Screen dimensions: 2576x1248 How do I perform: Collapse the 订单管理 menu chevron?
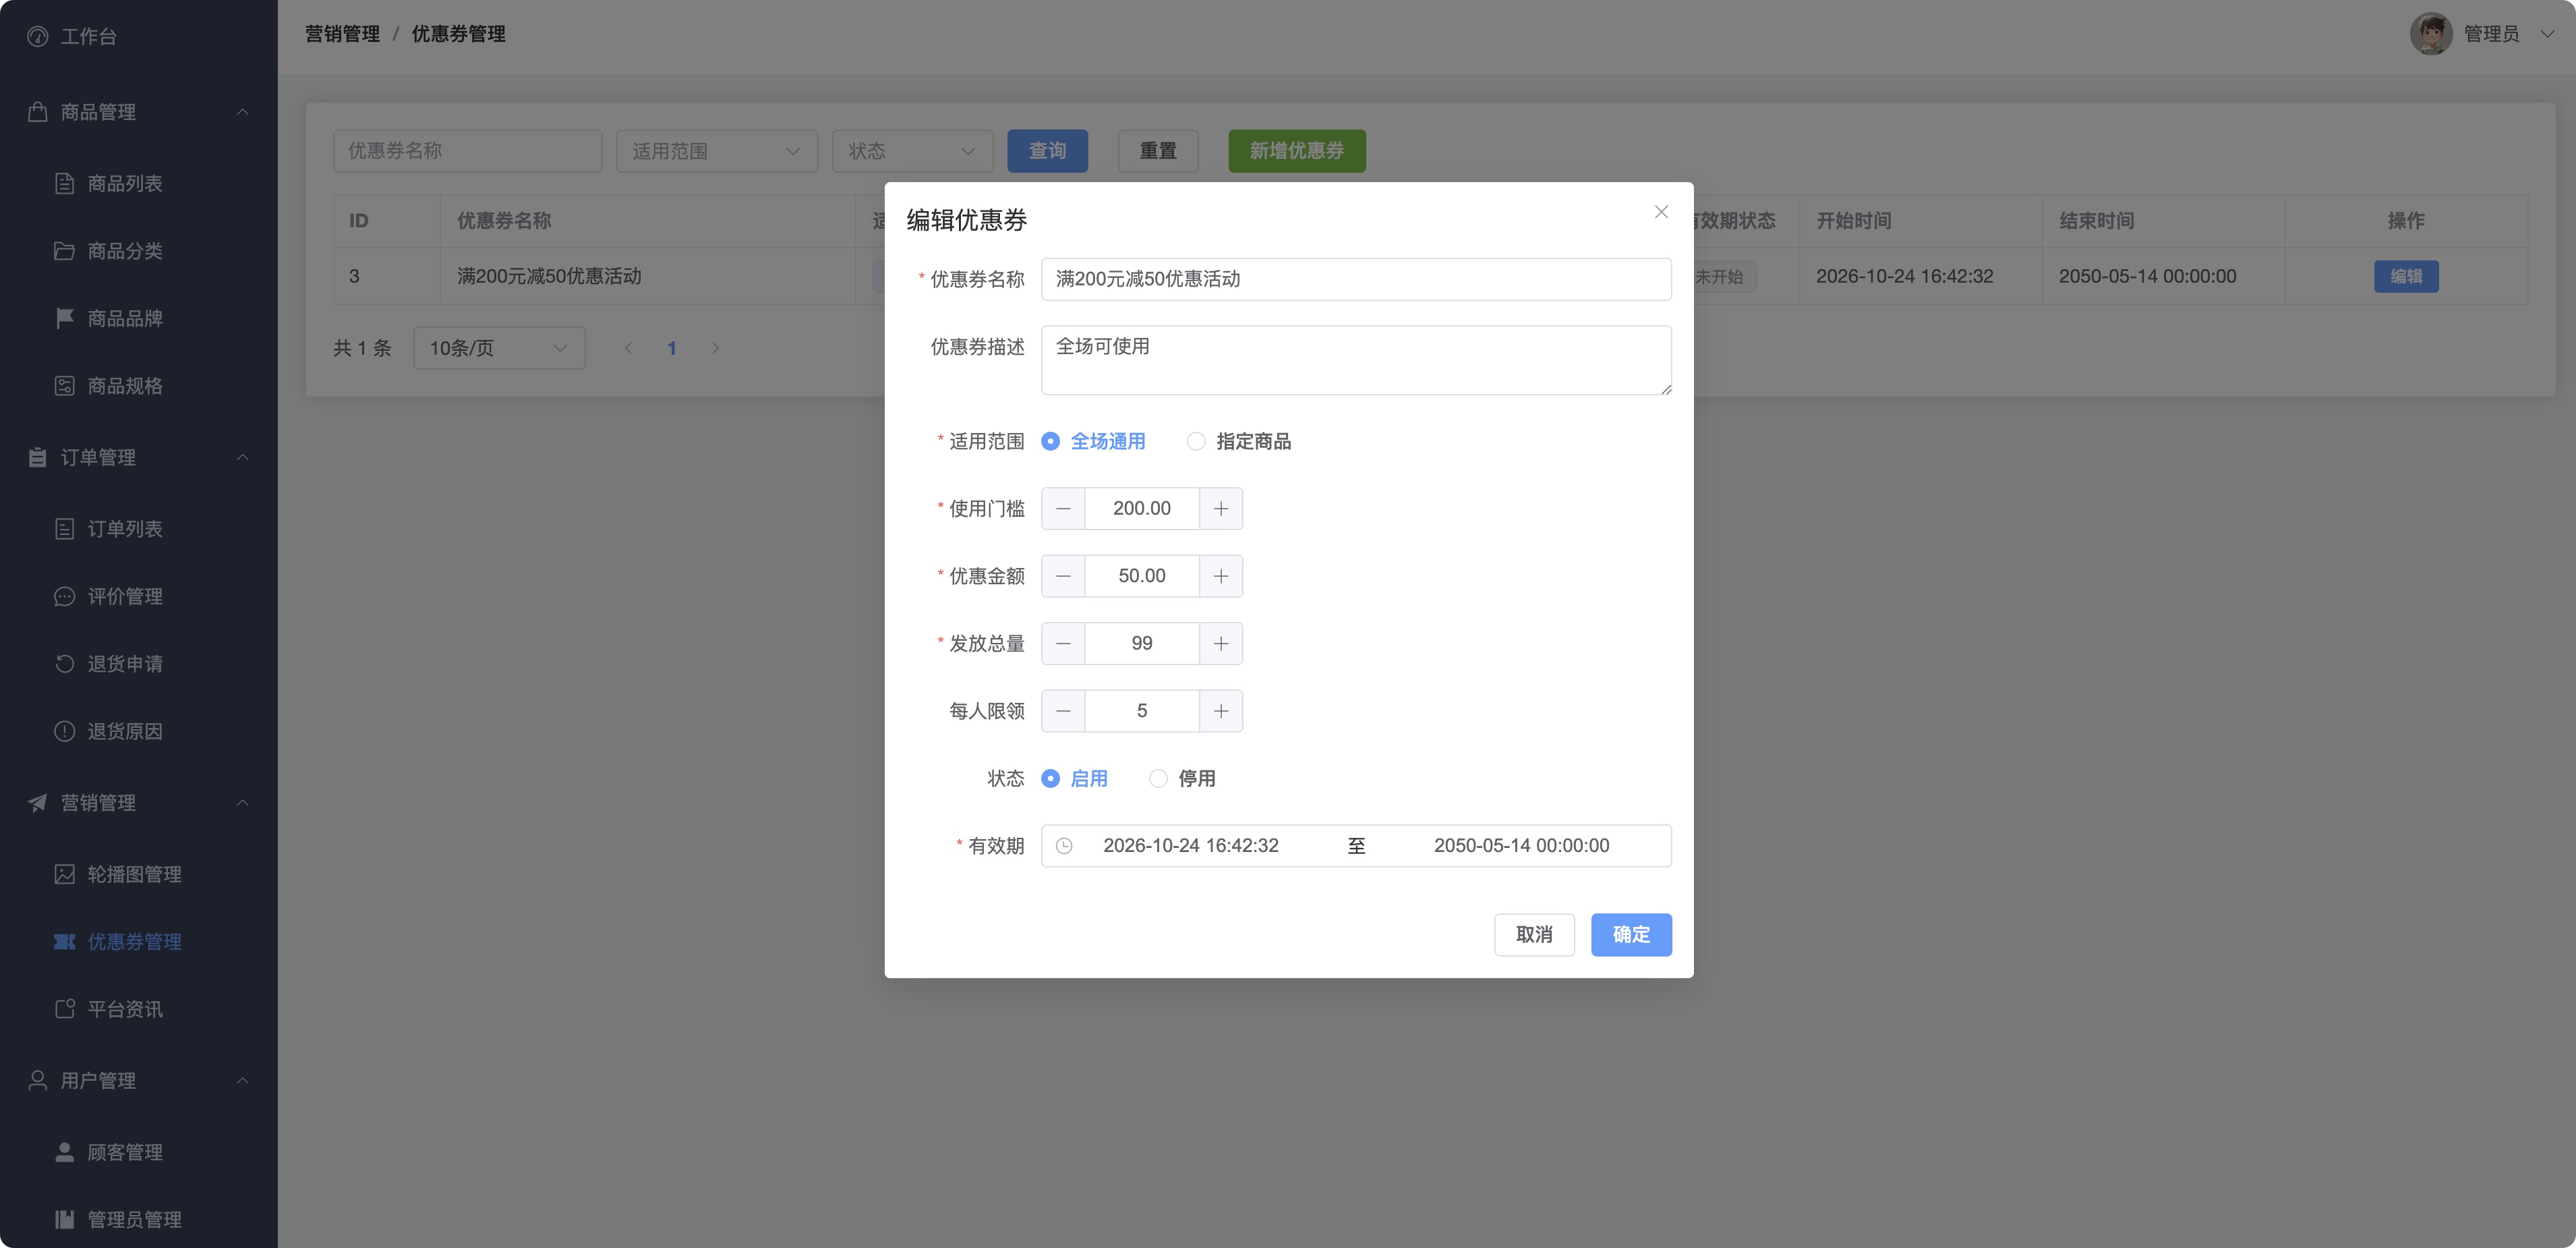point(242,457)
